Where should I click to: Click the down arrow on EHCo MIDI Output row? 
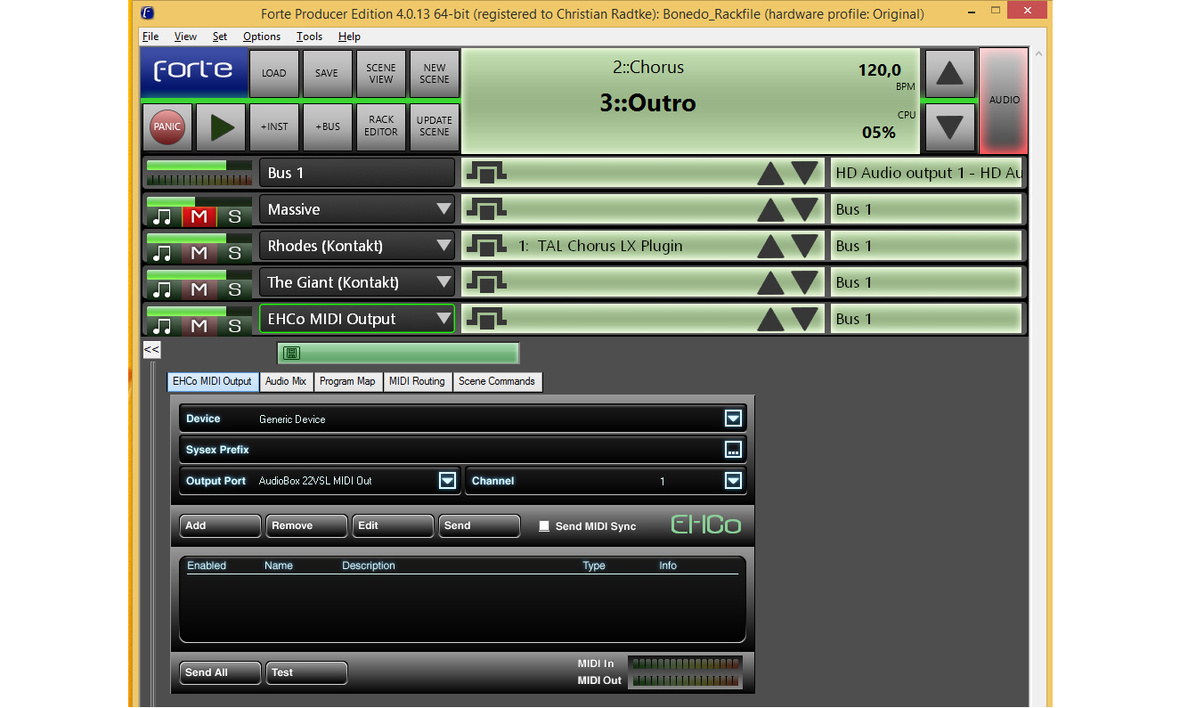[804, 319]
